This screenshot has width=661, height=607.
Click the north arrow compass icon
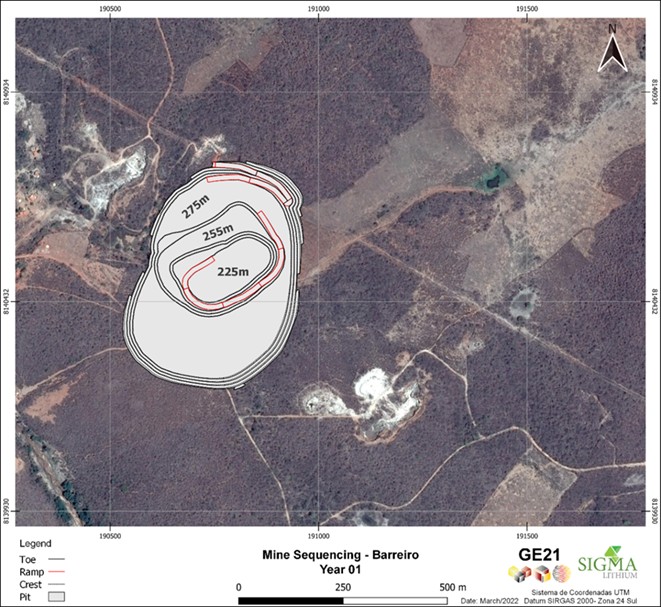tap(610, 50)
